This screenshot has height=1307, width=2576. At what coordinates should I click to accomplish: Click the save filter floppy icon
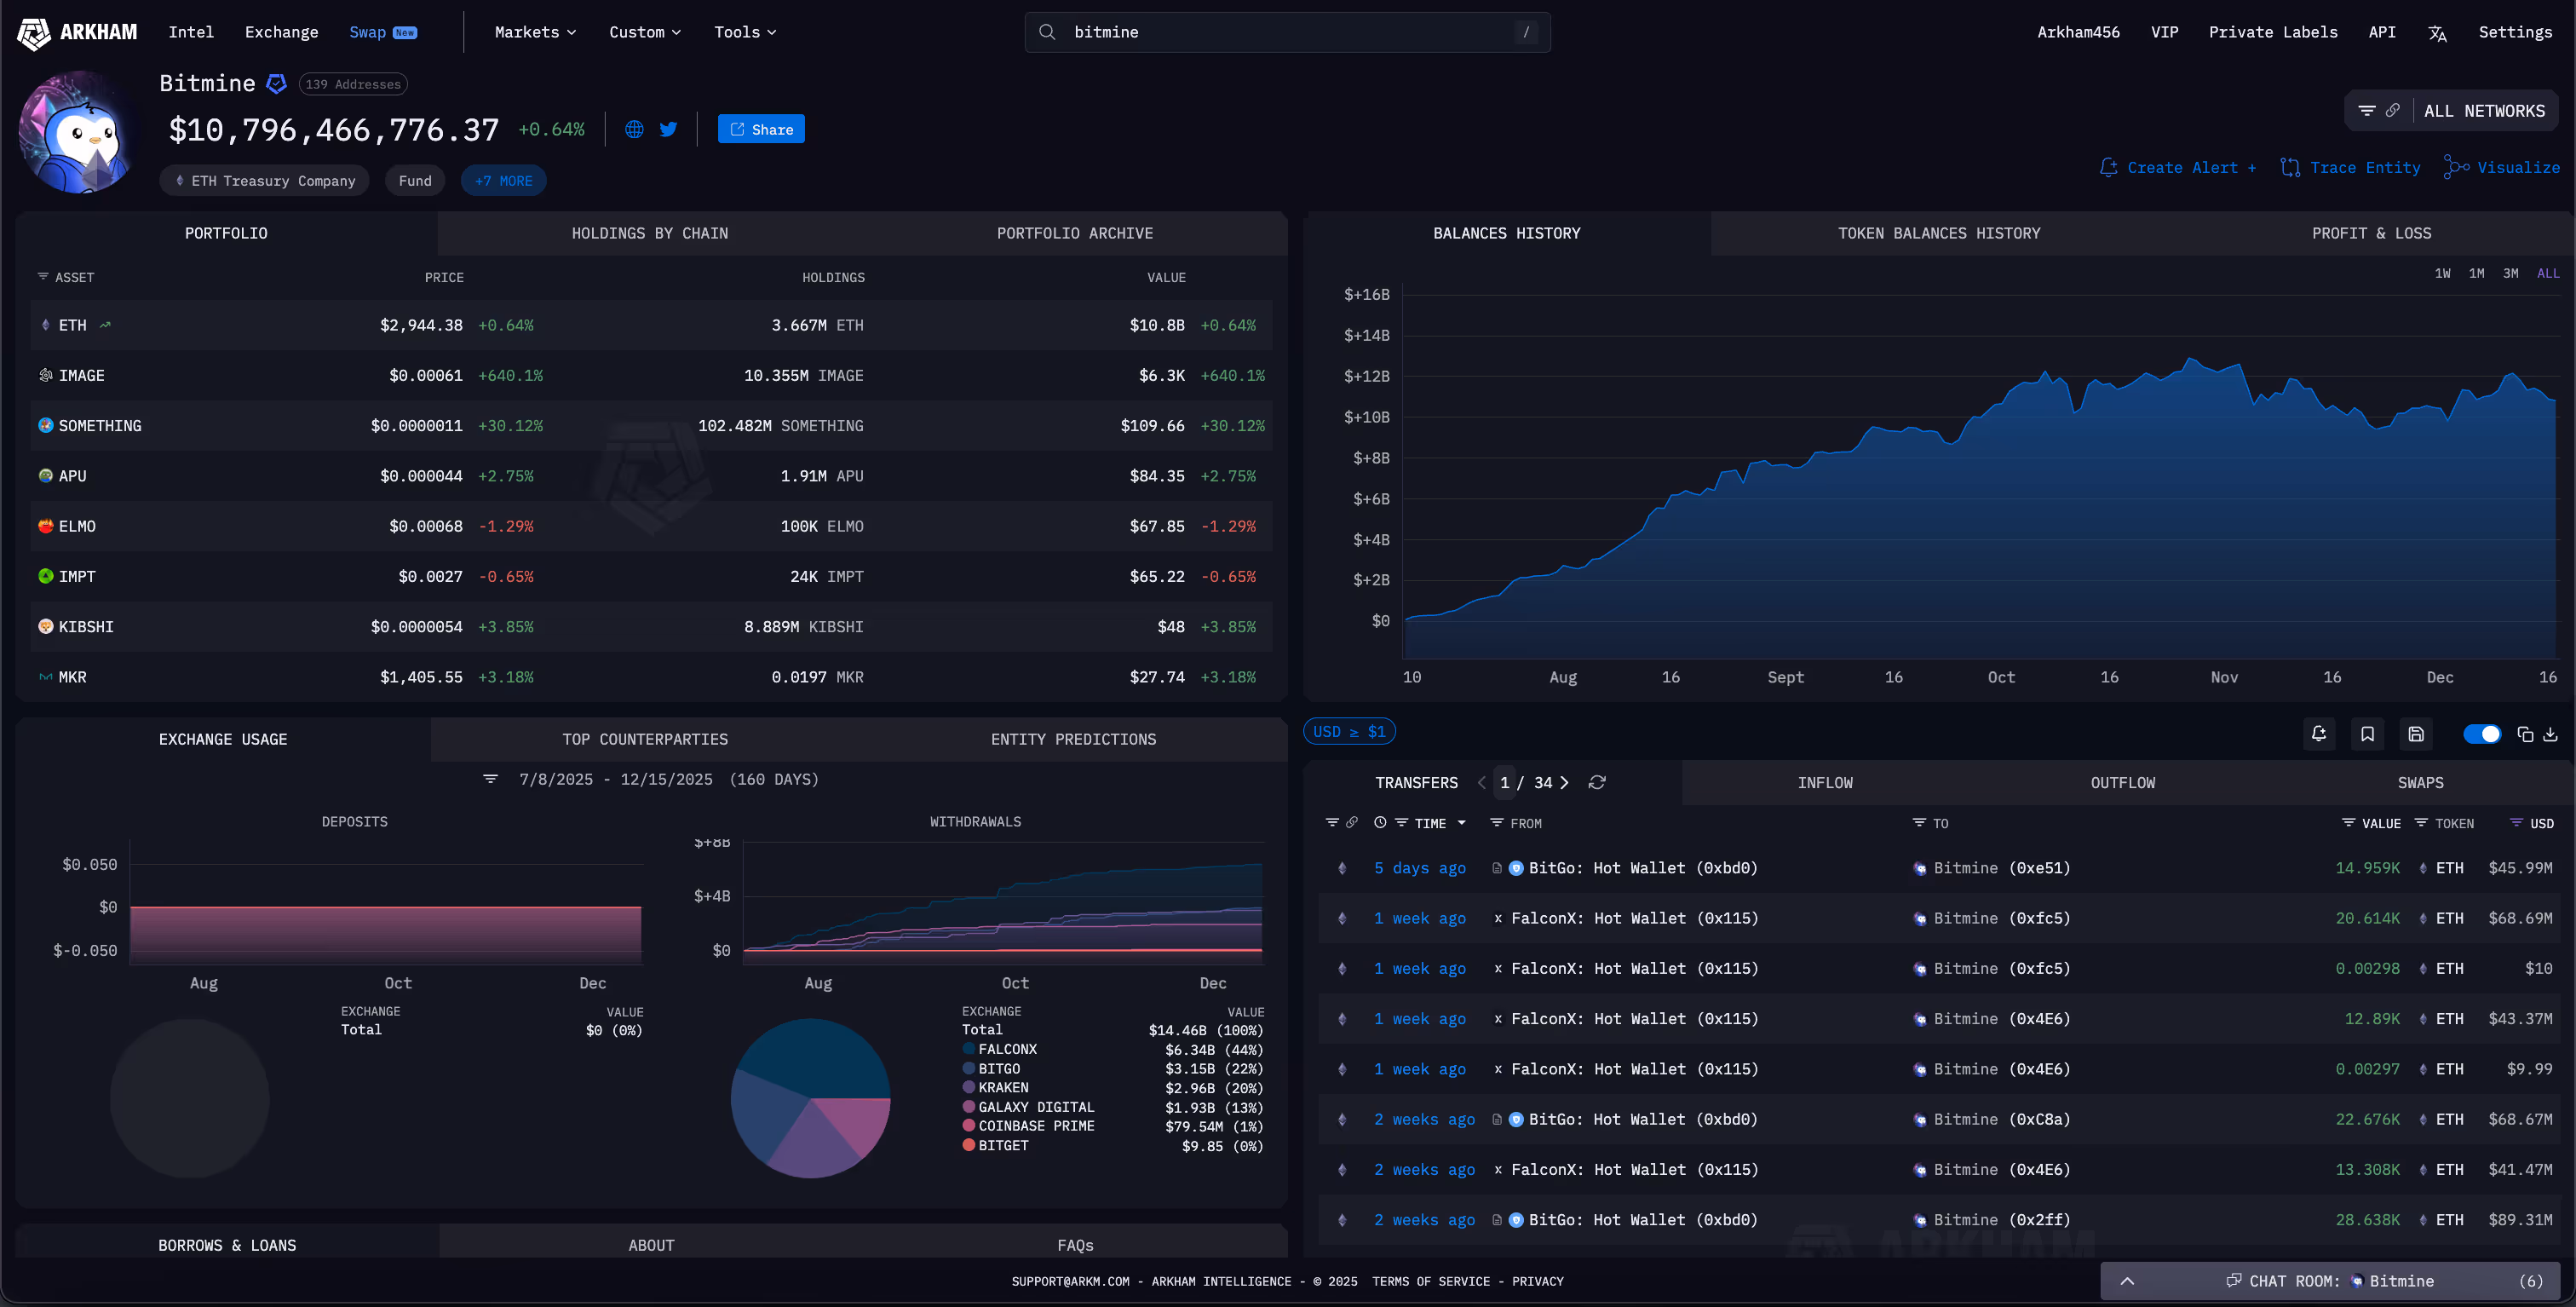(x=2416, y=734)
